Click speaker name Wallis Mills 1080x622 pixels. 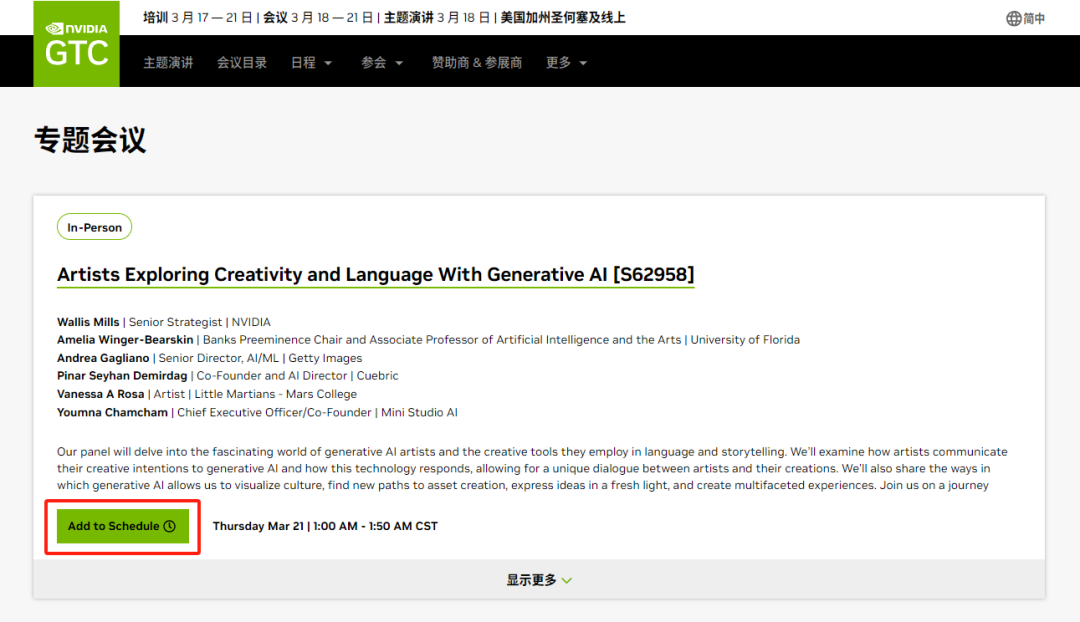pyautogui.click(x=88, y=322)
